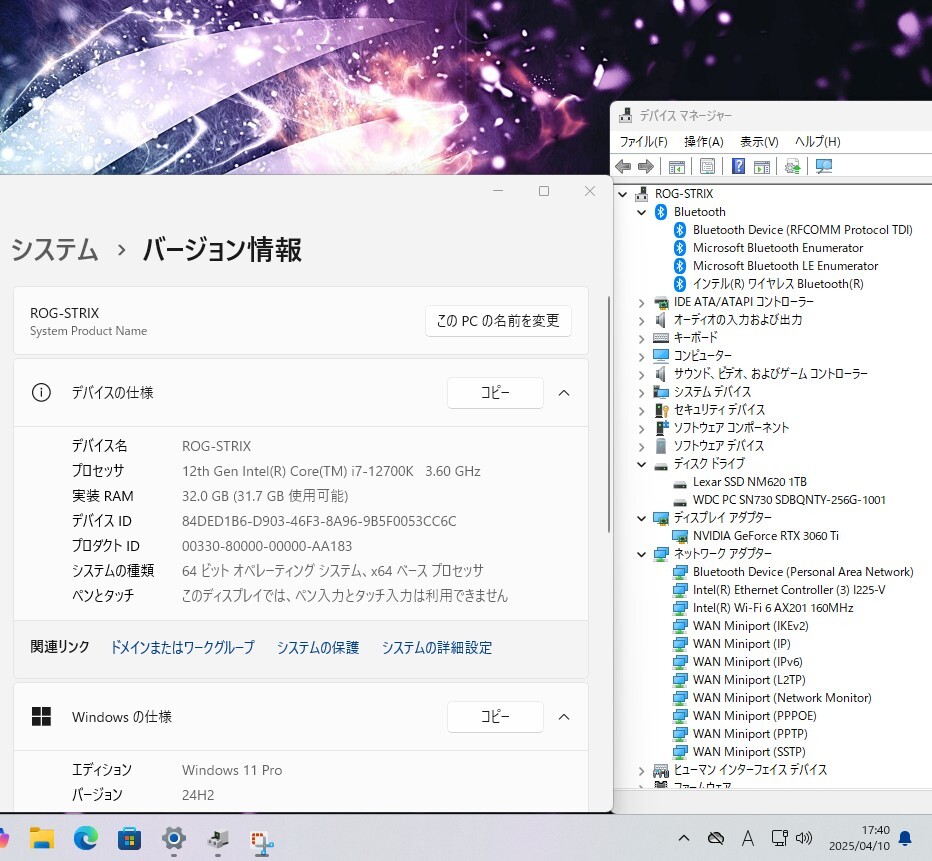Click この PC の名前を変更 button
932x861 pixels.
[x=498, y=321]
